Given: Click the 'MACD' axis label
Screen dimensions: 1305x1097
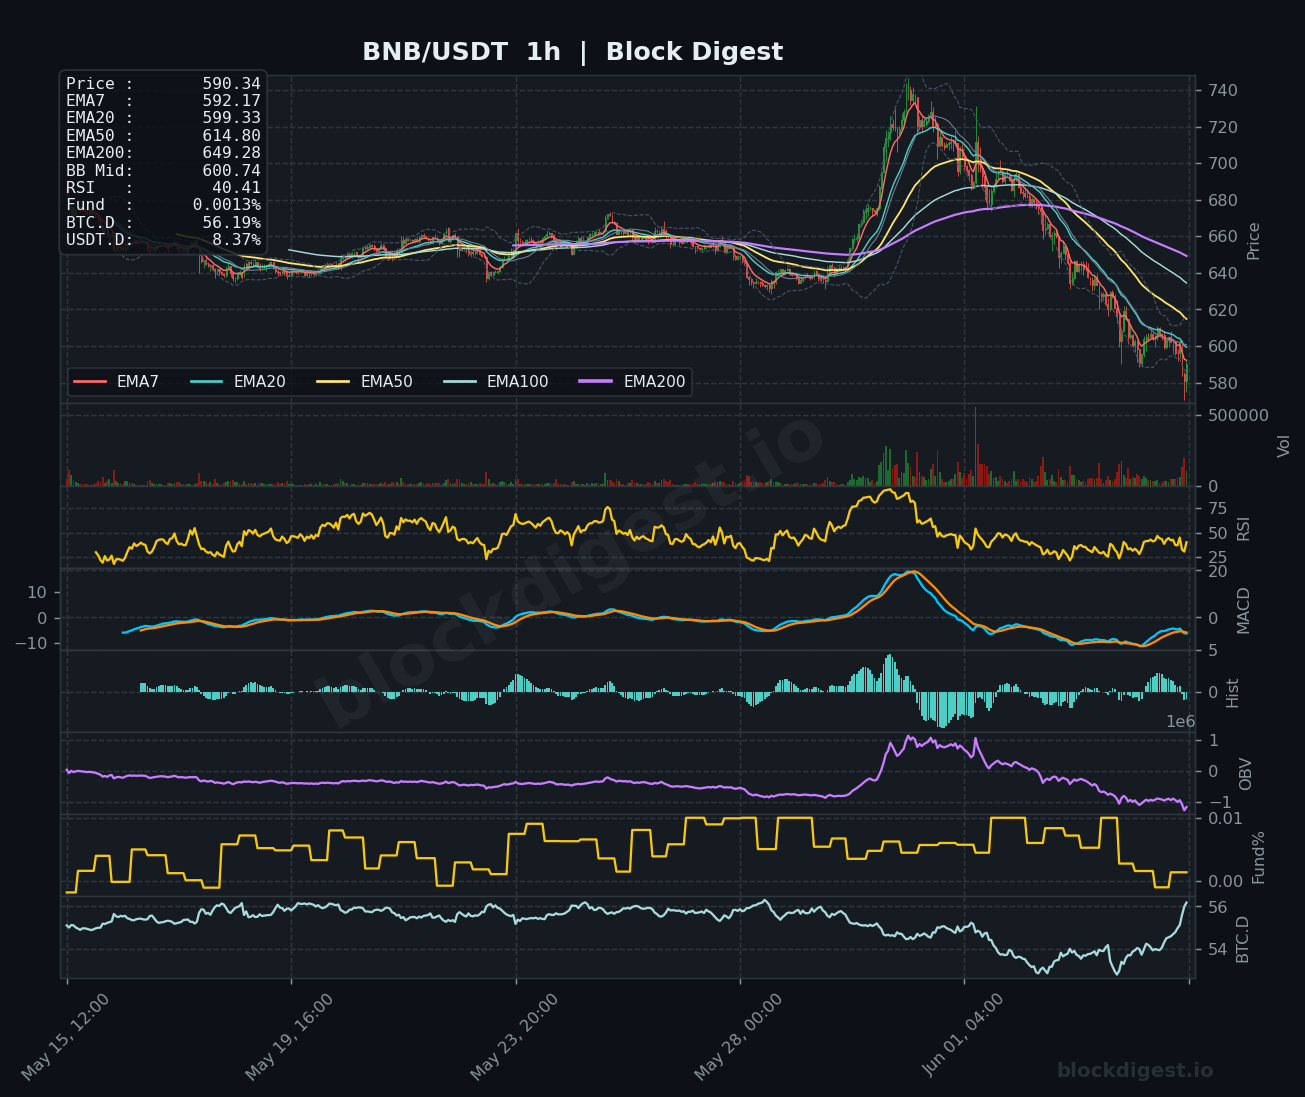Looking at the screenshot, I should [x=1244, y=610].
